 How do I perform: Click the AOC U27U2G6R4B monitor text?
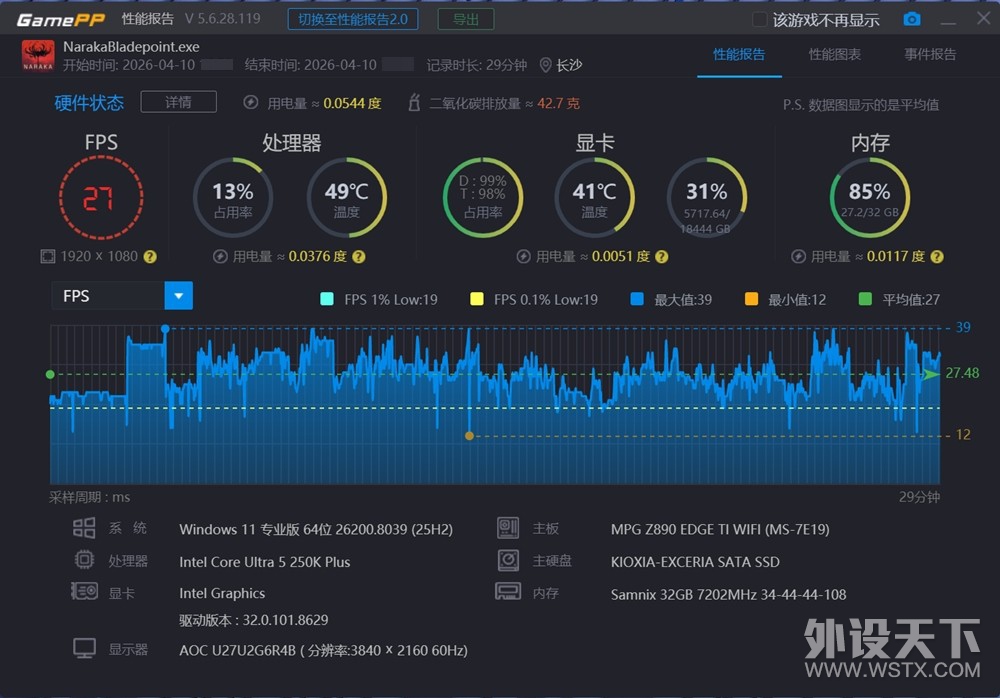pyautogui.click(x=323, y=650)
